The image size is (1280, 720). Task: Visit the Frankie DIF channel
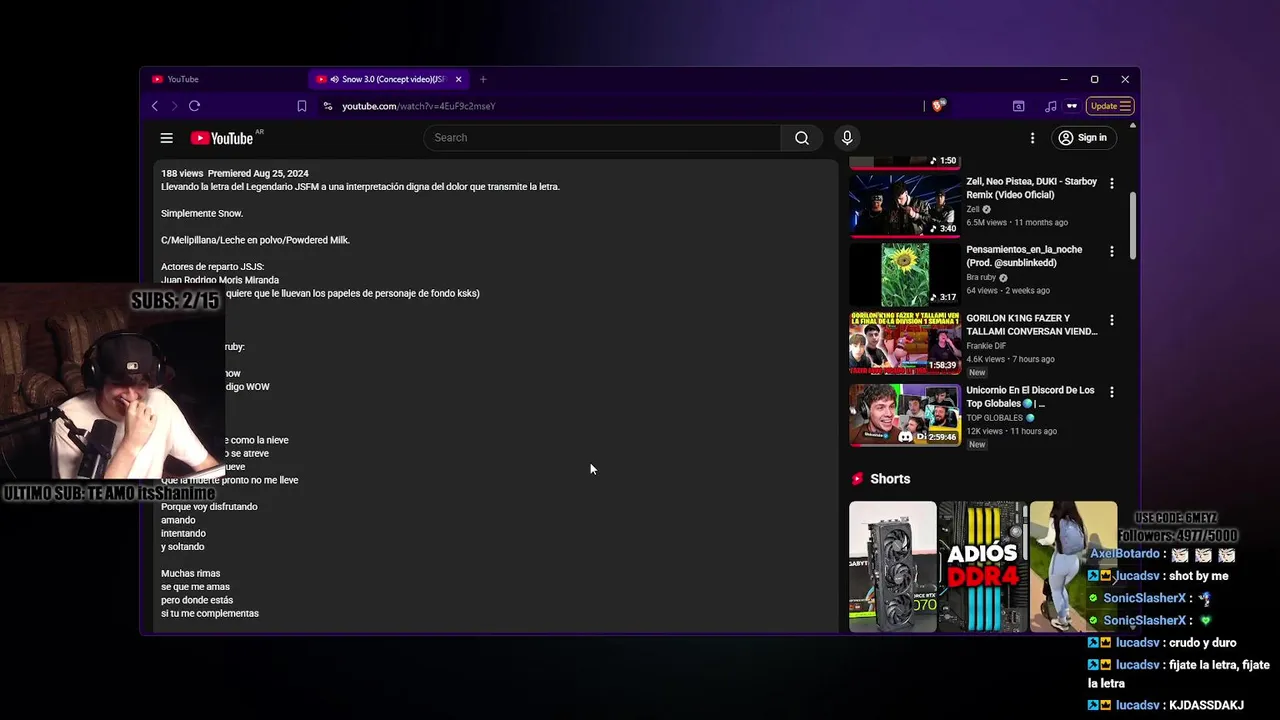click(x=986, y=346)
